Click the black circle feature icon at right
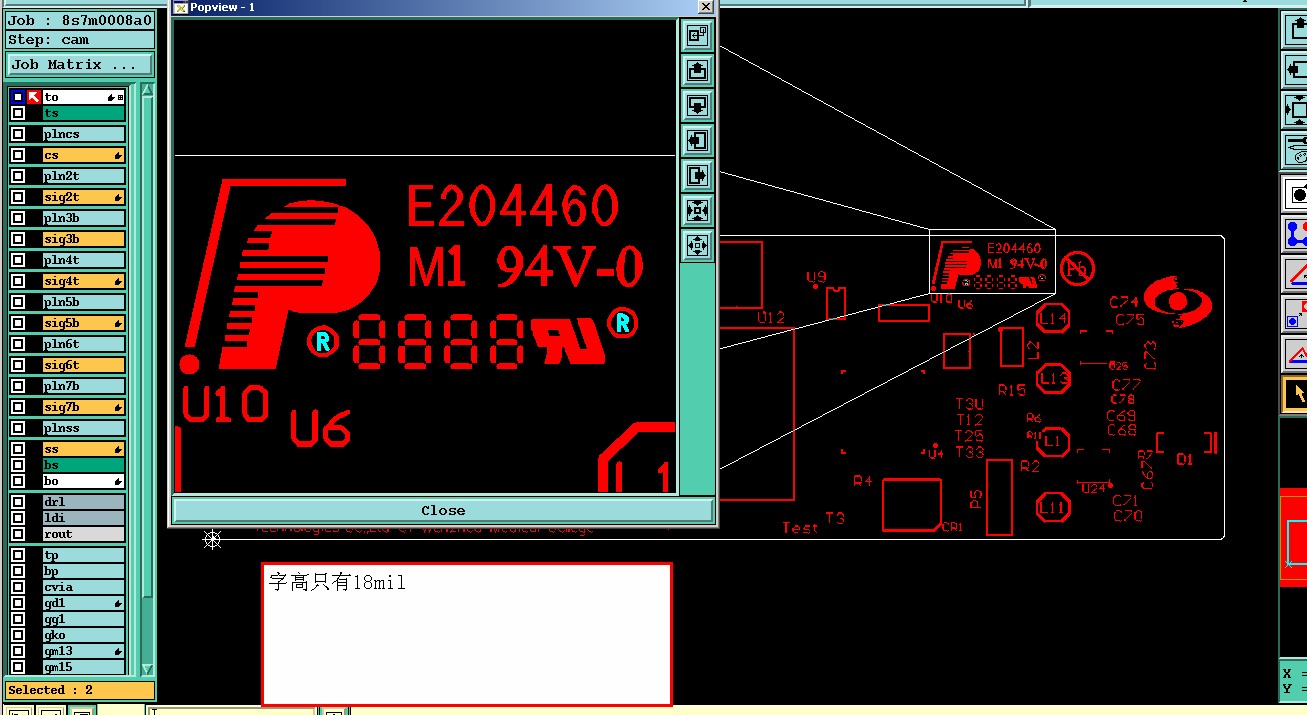This screenshot has height=715, width=1307. (x=1296, y=194)
